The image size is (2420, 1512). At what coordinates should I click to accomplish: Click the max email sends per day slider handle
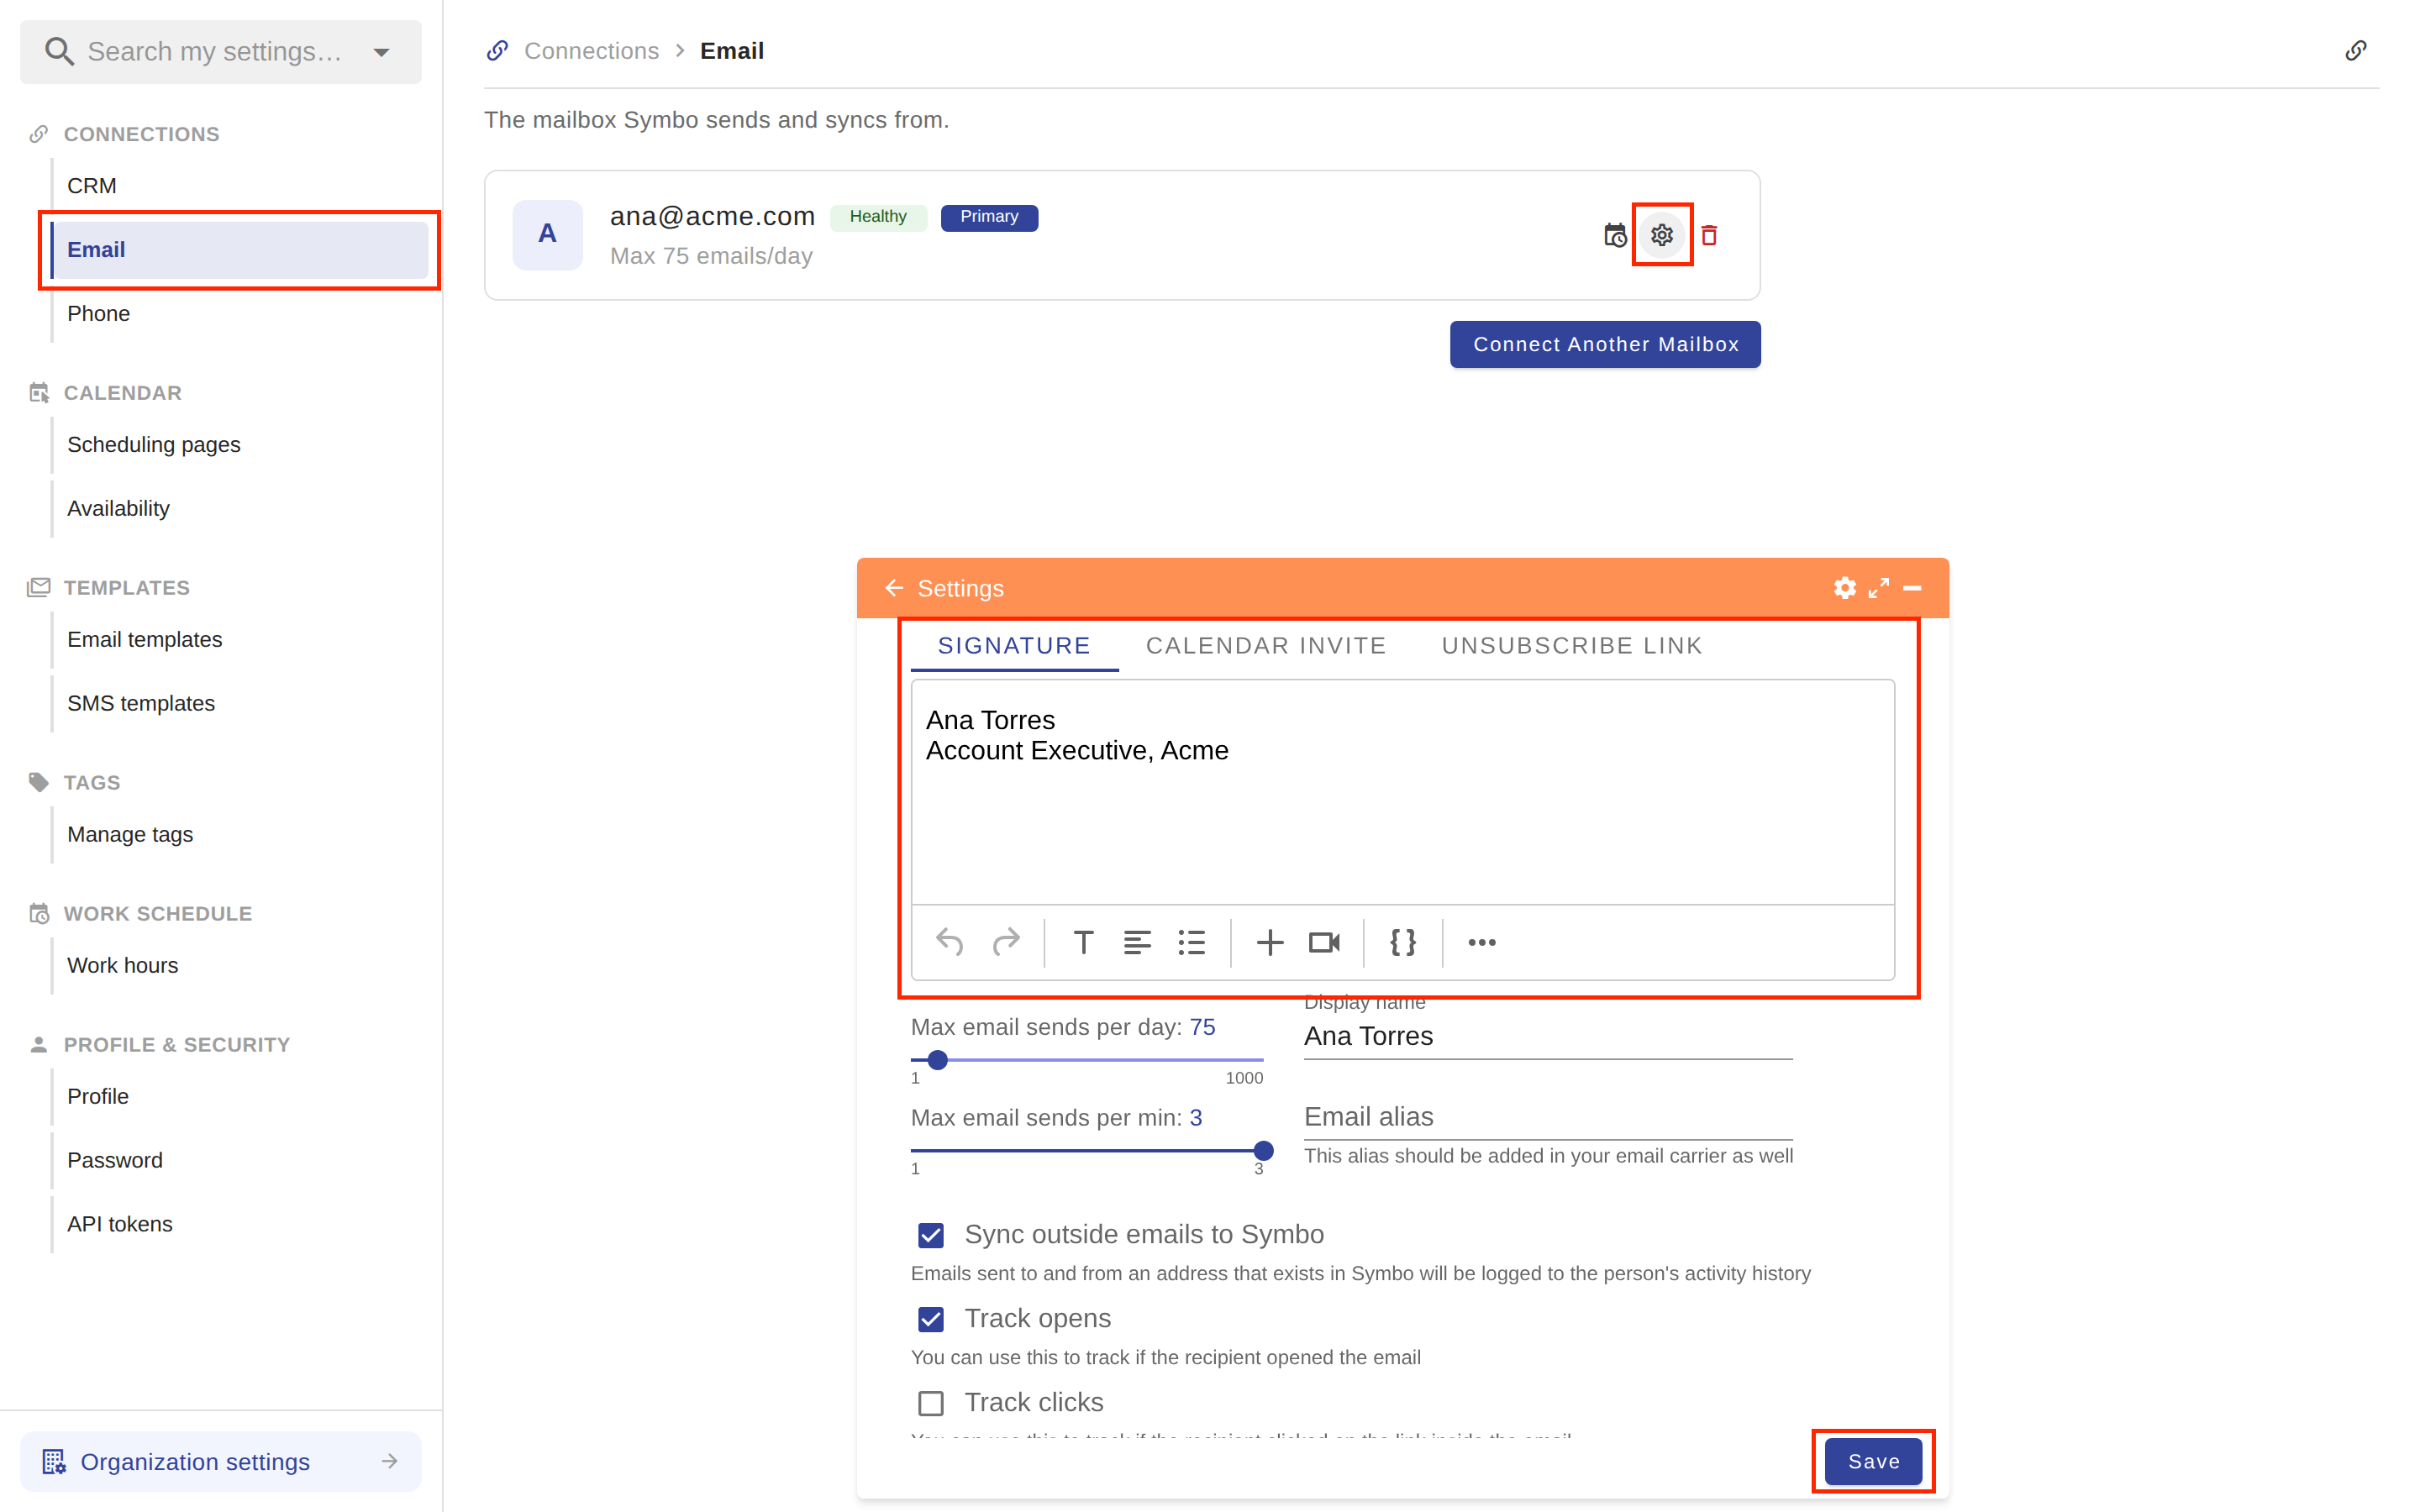[x=937, y=1060]
